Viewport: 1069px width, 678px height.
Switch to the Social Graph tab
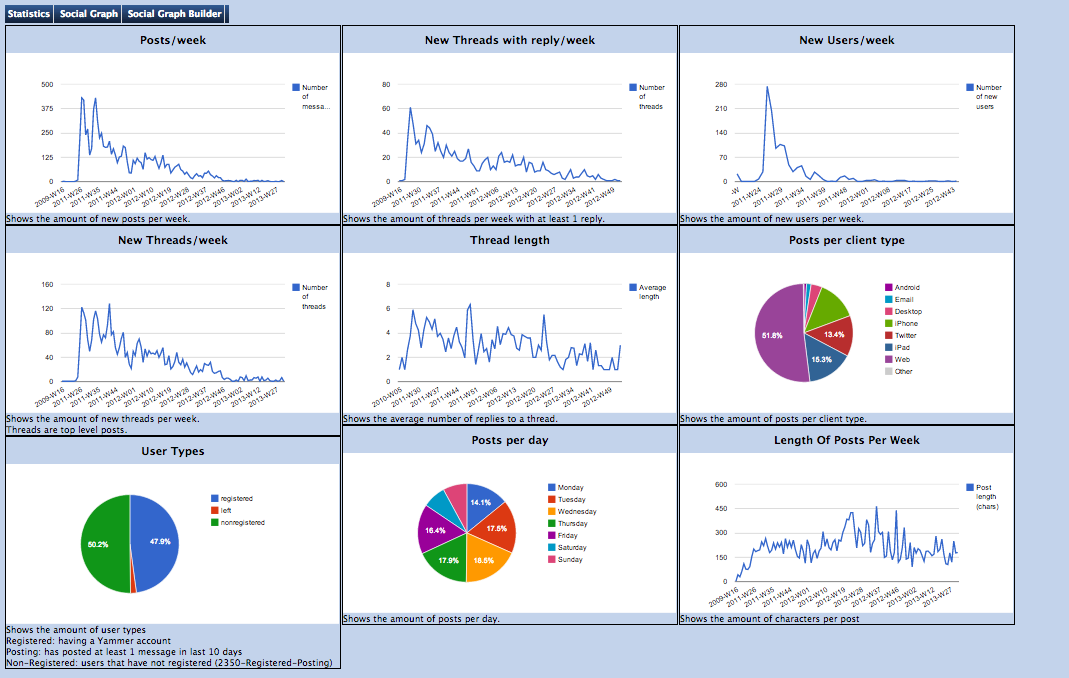(x=88, y=14)
